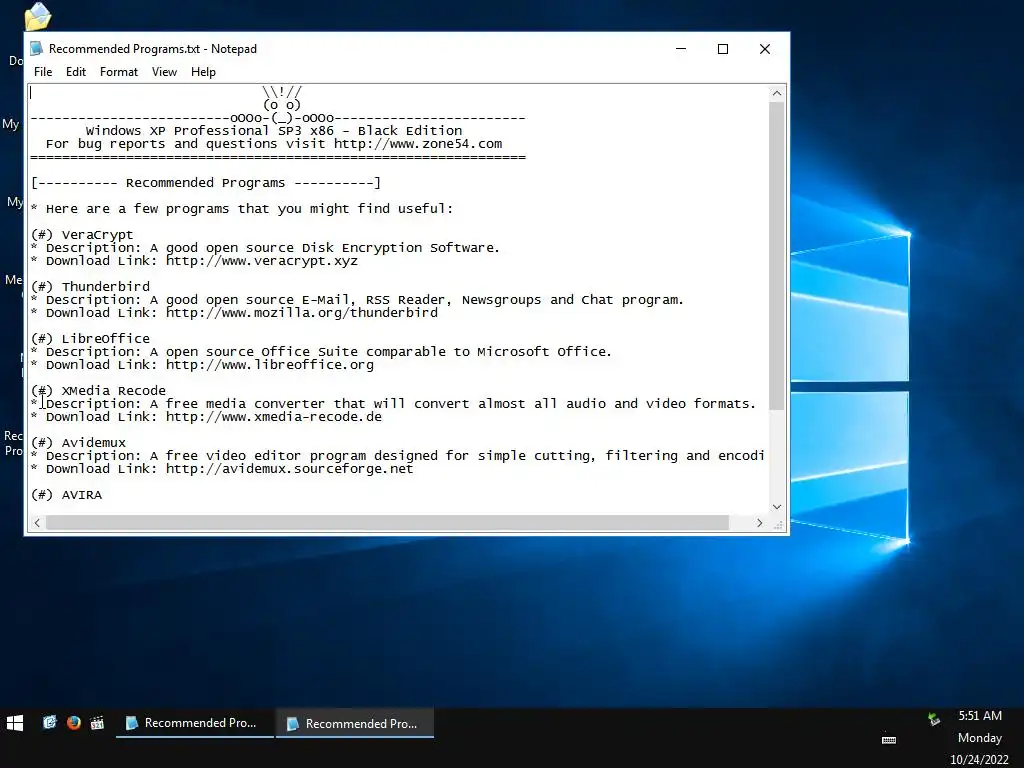Open the Windows Start menu
Viewport: 1024px width, 768px height.
(15, 723)
